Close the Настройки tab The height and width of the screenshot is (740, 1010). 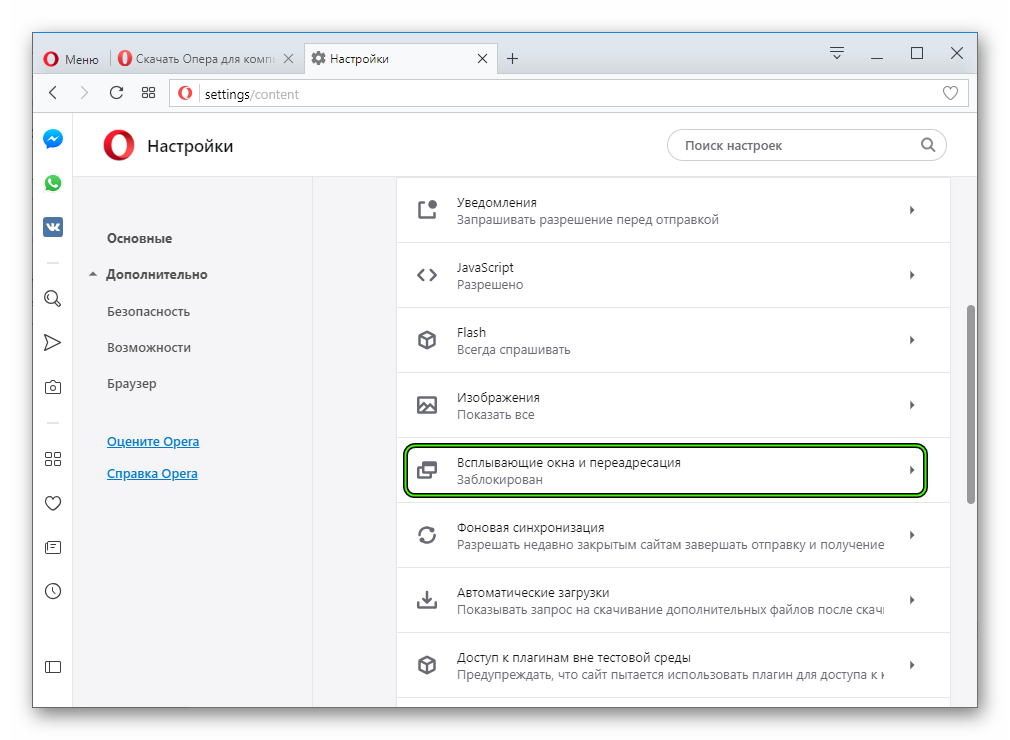[x=482, y=59]
